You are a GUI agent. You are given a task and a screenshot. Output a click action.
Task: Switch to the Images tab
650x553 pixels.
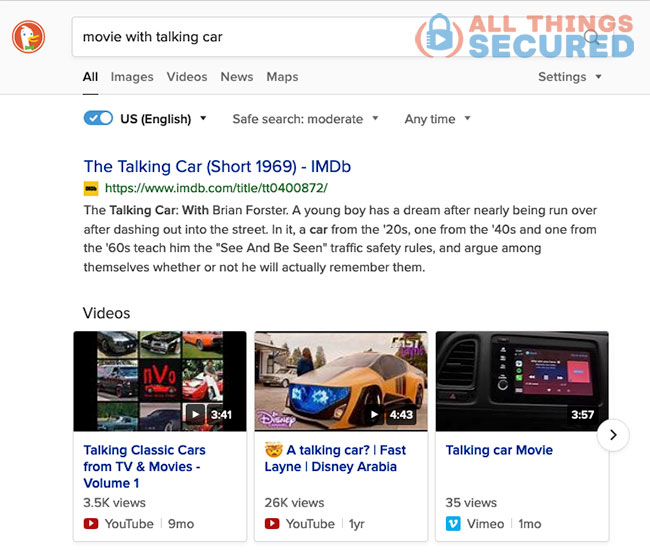132,77
